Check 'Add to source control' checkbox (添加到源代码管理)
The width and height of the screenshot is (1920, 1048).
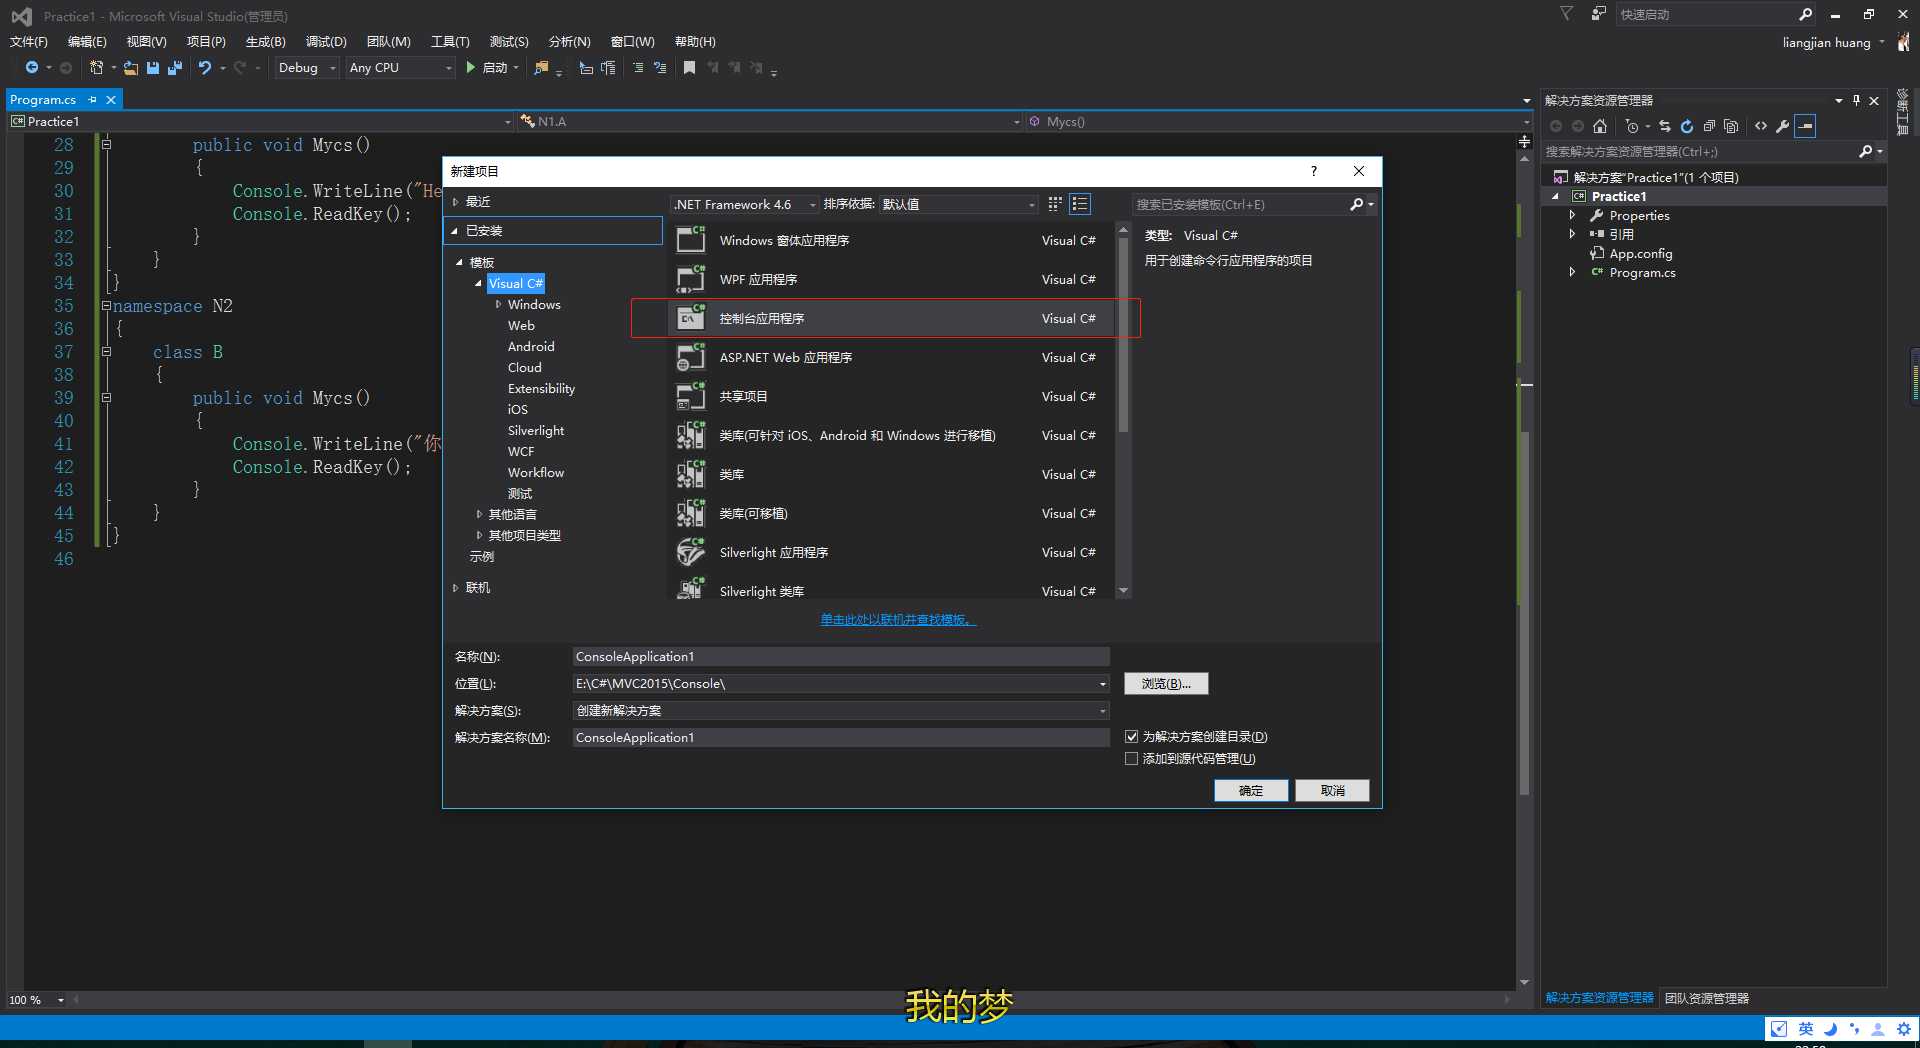(1132, 759)
